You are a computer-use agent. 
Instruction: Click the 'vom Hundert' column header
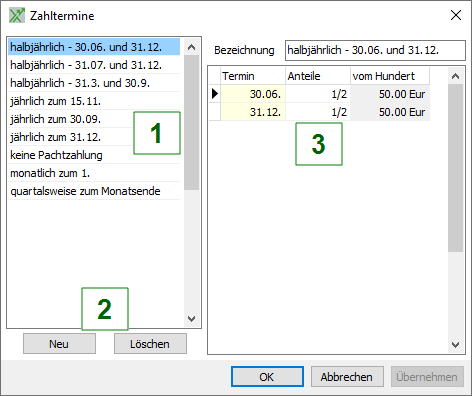(390, 76)
